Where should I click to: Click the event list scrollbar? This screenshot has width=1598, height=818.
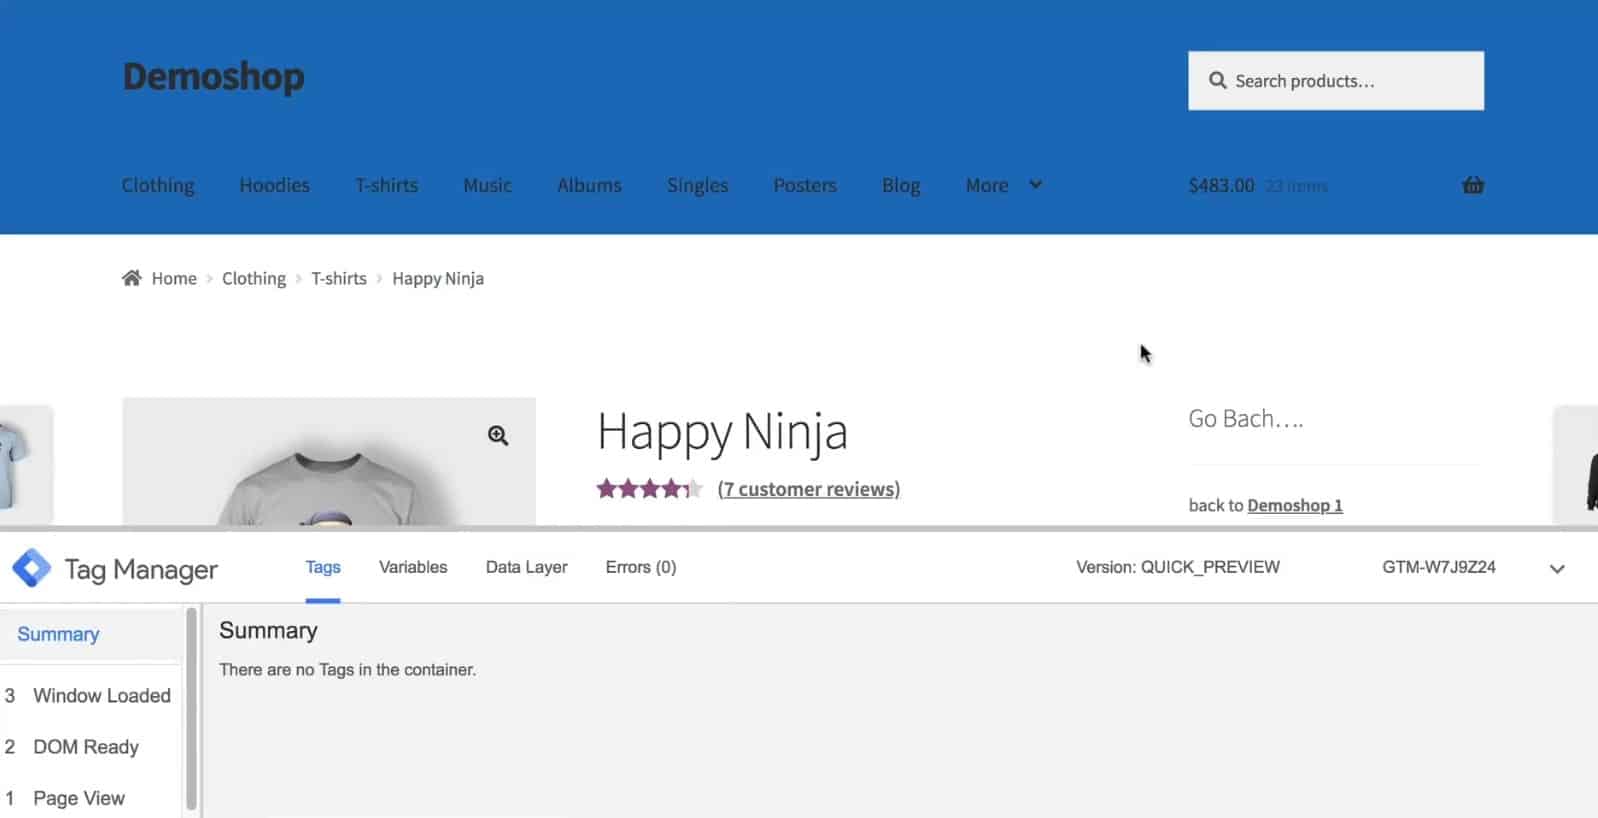tap(191, 710)
